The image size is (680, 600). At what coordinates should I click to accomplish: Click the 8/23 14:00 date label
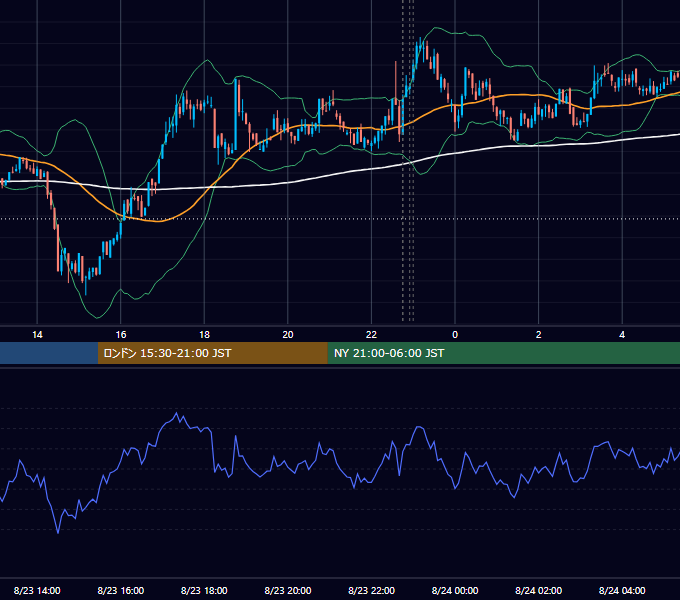click(37, 590)
